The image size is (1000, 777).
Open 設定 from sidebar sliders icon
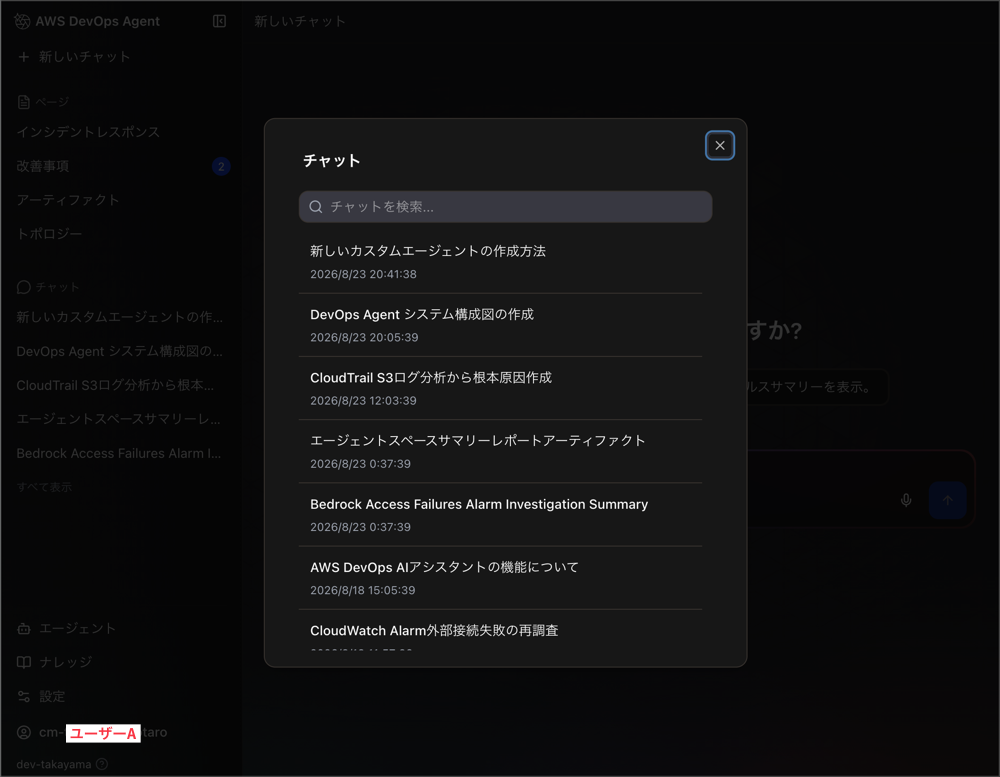coord(24,697)
